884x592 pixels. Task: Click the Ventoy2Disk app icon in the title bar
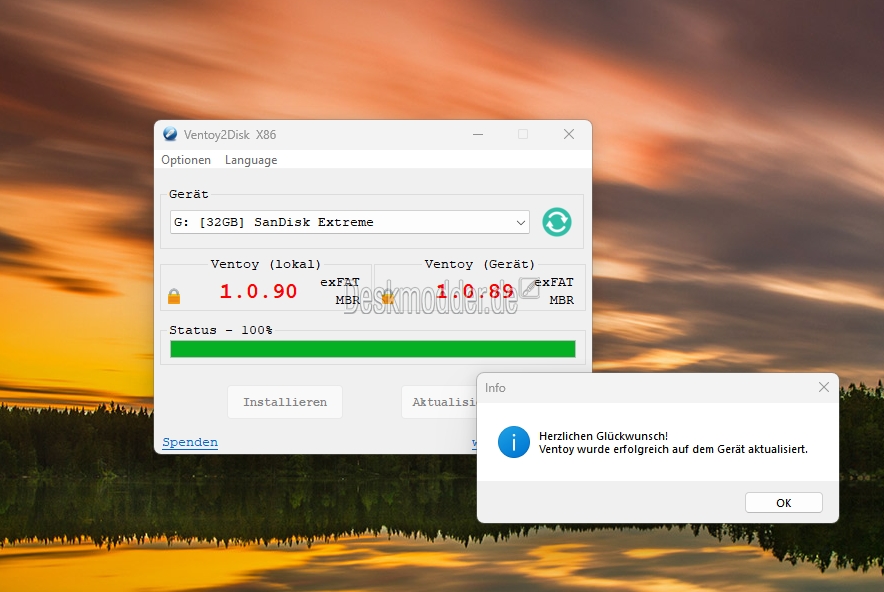(170, 134)
